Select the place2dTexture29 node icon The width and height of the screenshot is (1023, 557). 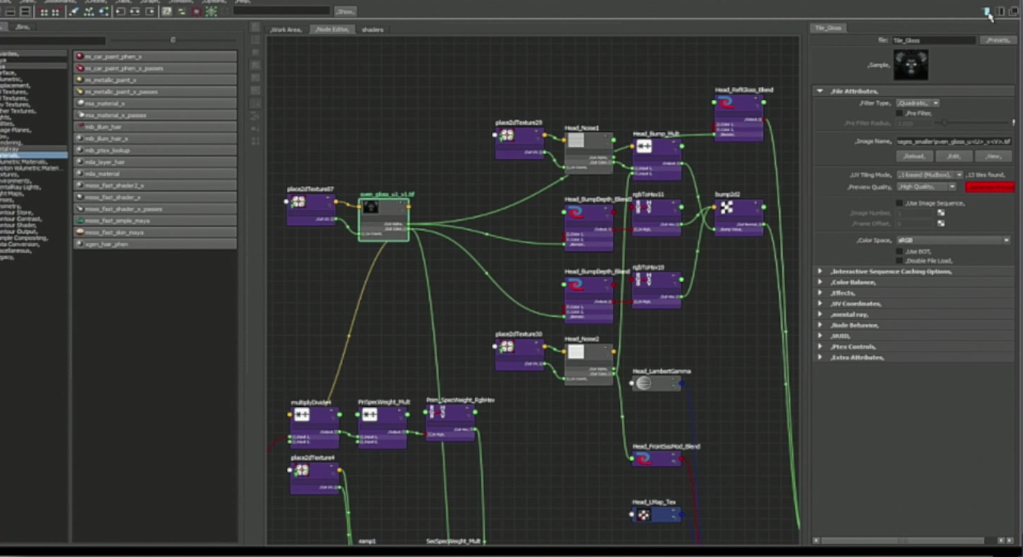[507, 136]
